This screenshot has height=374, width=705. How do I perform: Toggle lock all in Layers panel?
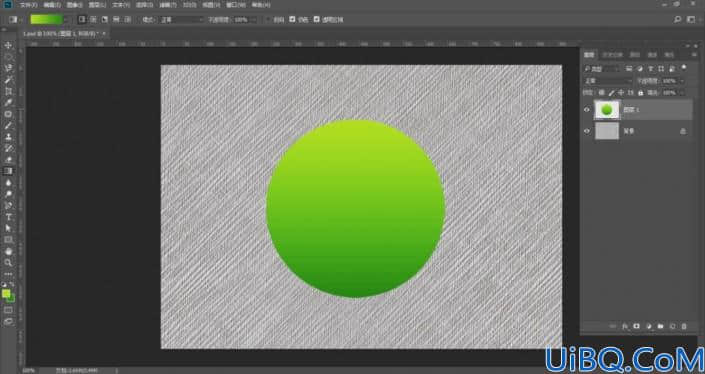(641, 93)
